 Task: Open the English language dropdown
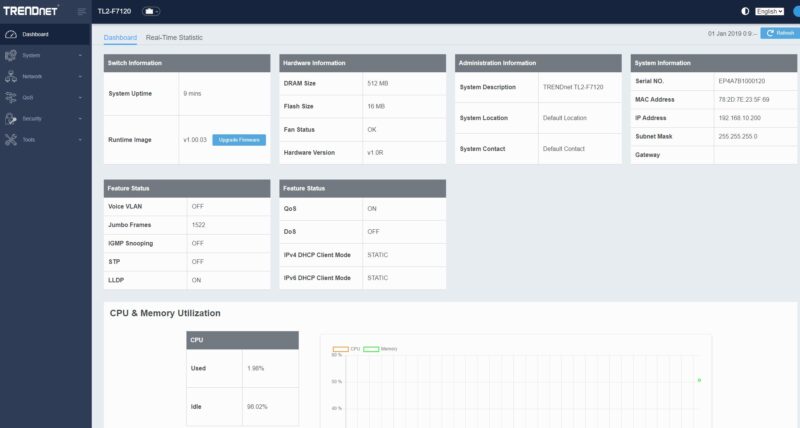pyautogui.click(x=769, y=11)
